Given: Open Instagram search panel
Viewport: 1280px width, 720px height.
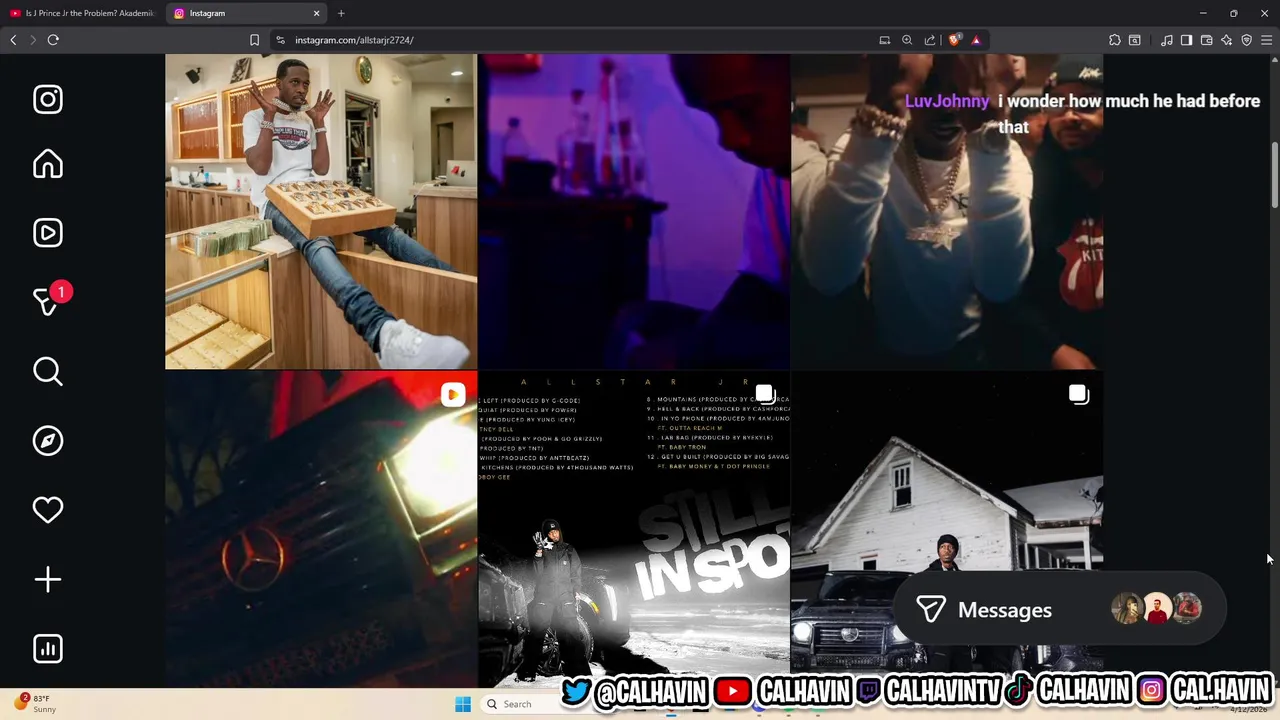Looking at the screenshot, I should 48,371.
